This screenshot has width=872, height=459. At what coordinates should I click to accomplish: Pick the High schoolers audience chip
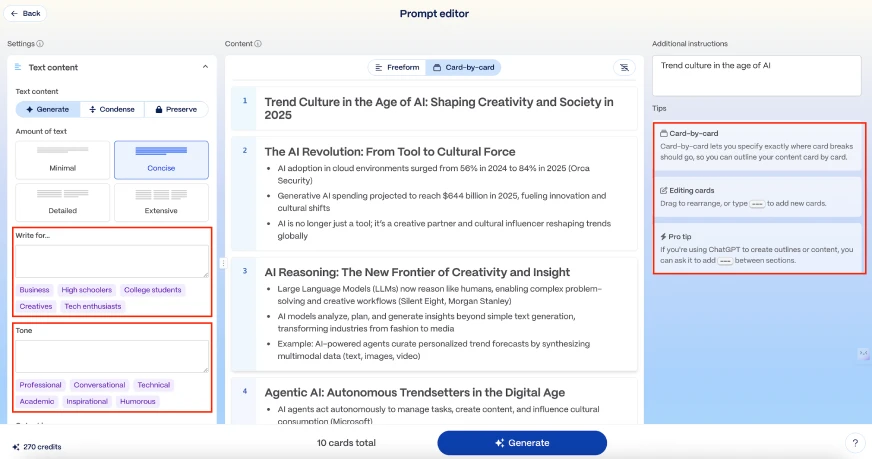[87, 290]
